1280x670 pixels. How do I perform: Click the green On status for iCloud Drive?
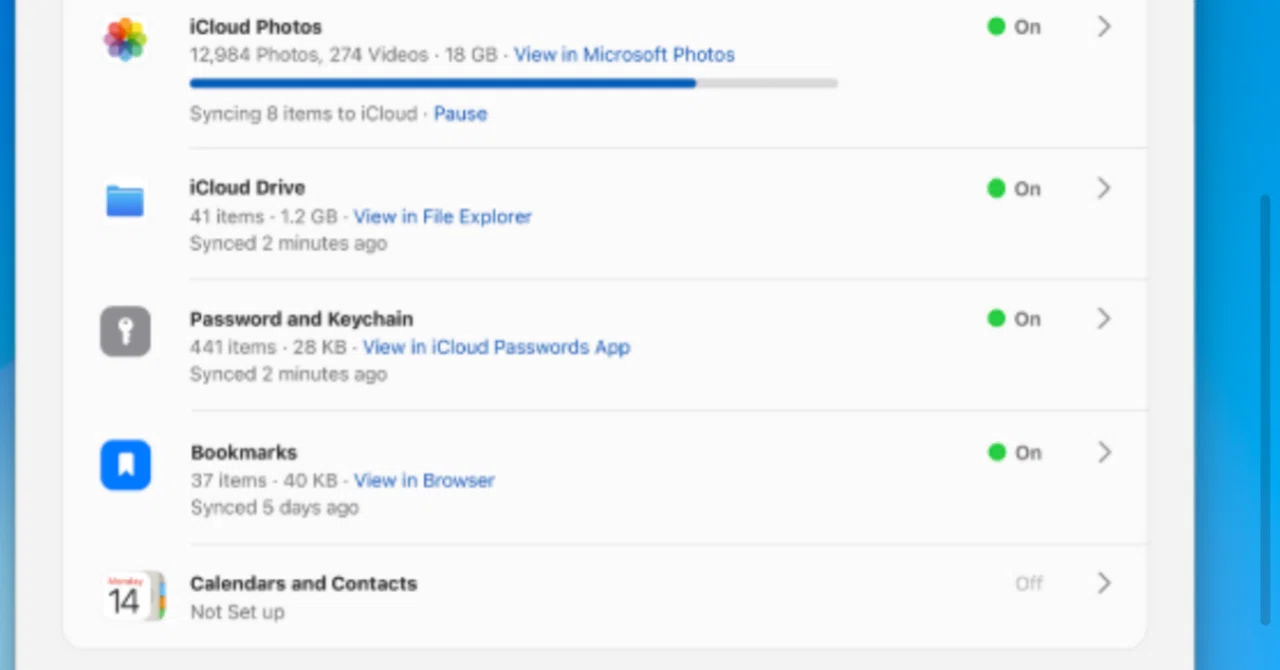(1014, 188)
